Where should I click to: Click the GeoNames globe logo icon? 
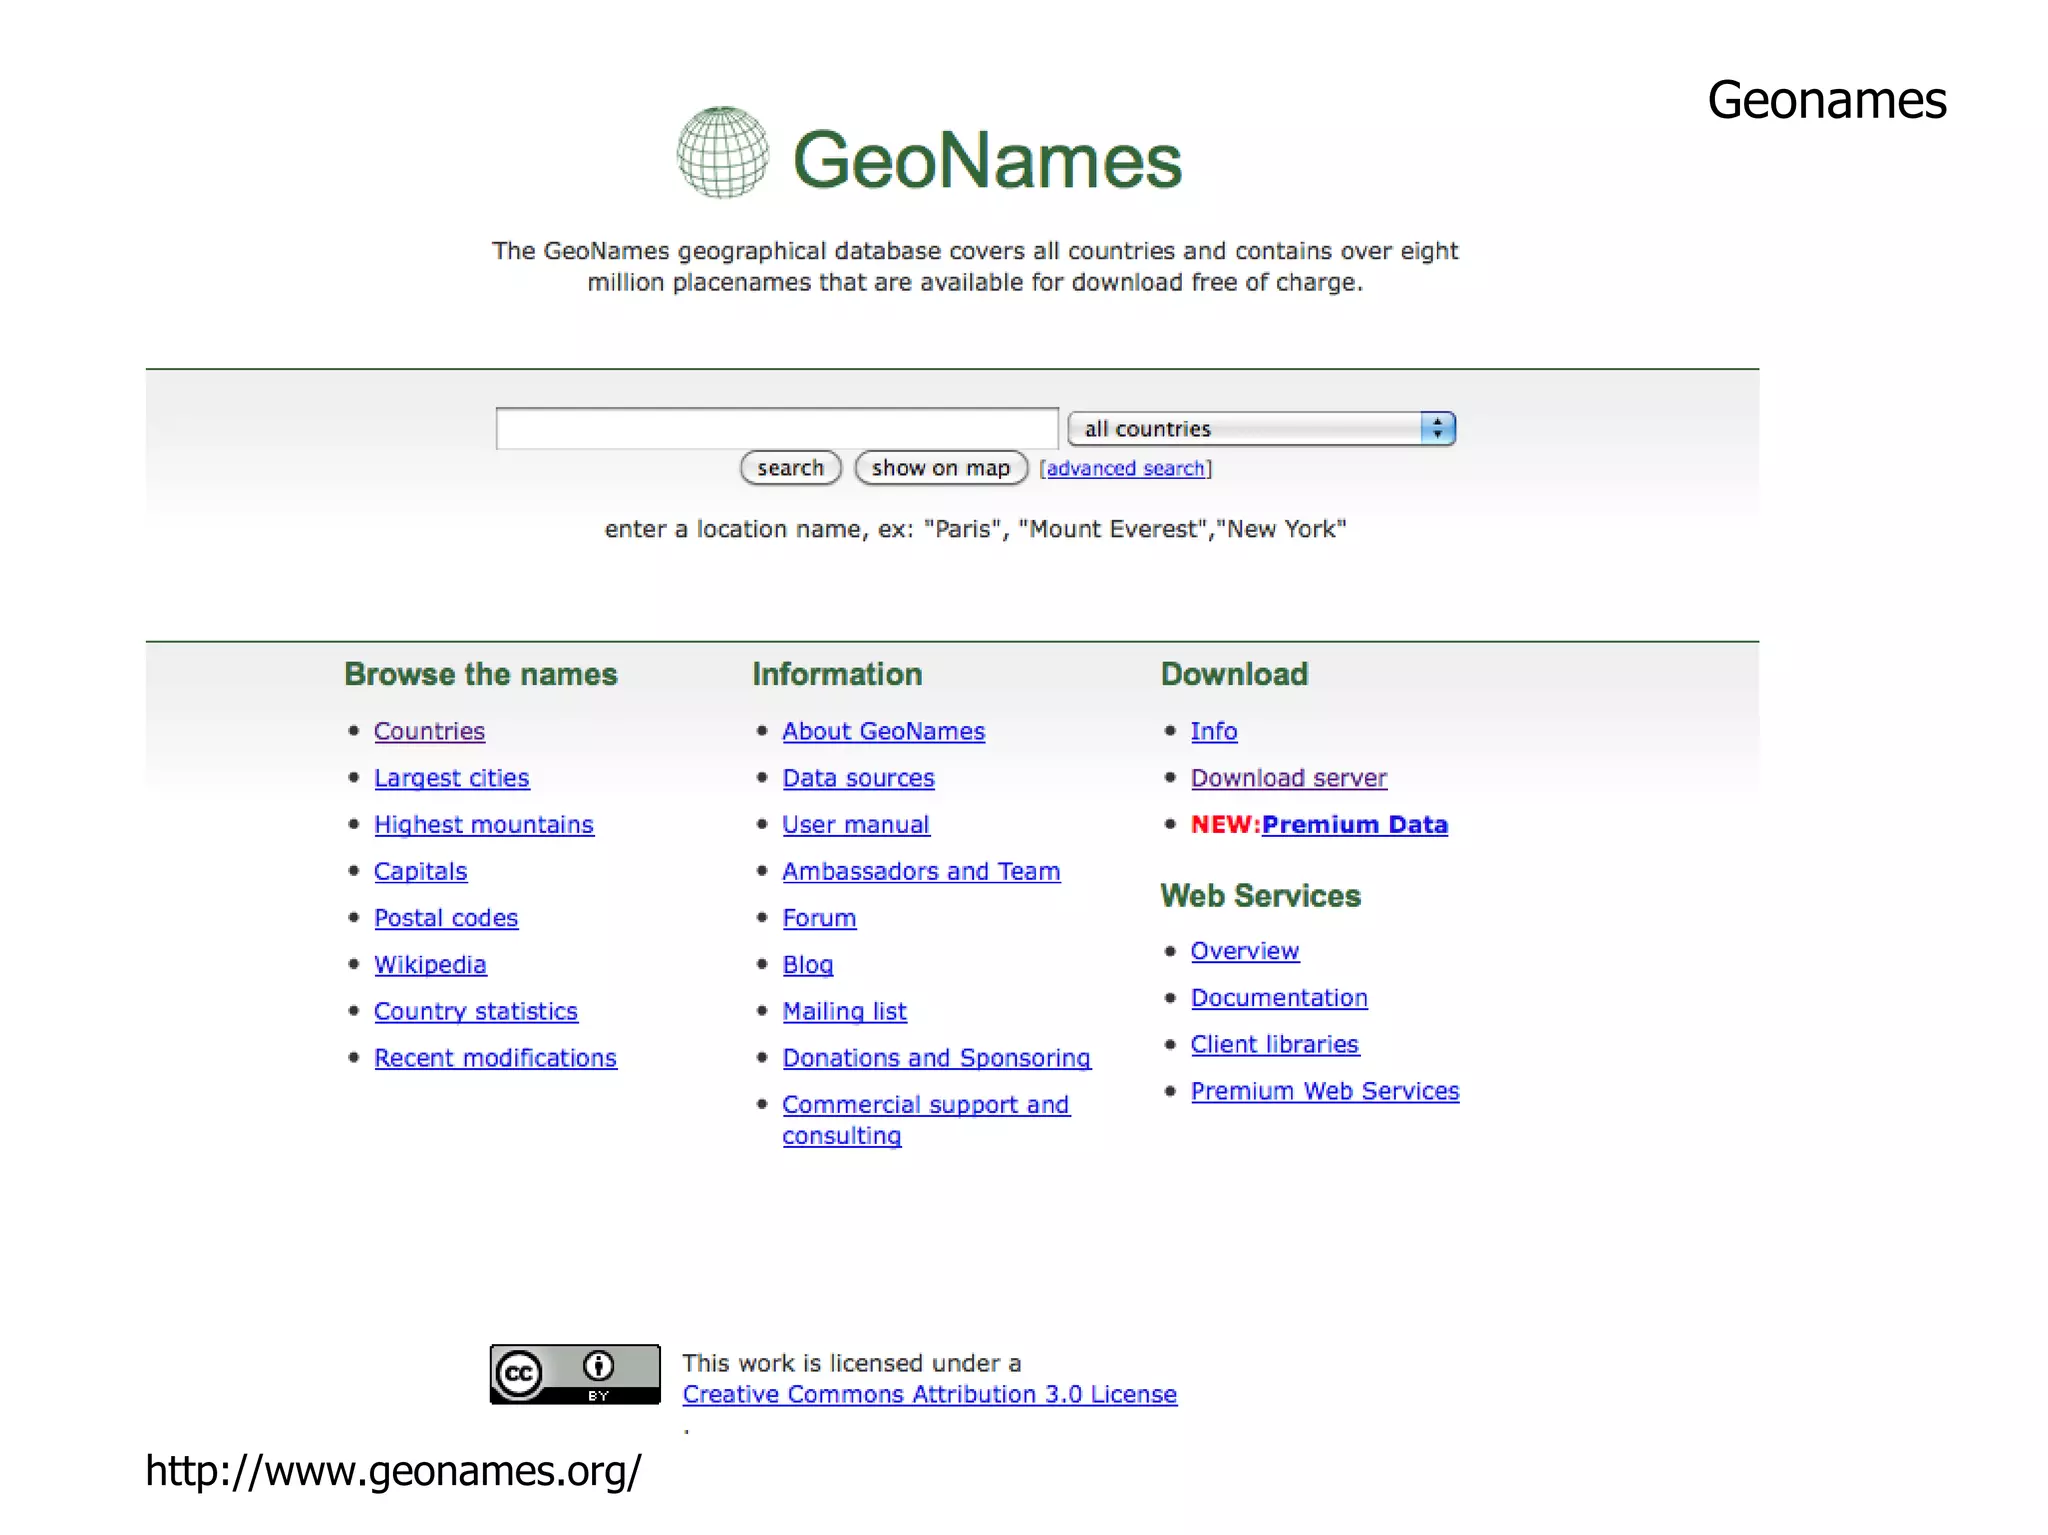(722, 153)
